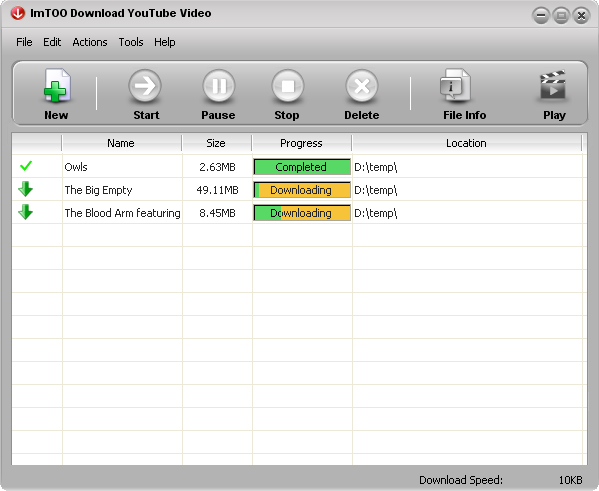Click the New download icon

[56, 86]
